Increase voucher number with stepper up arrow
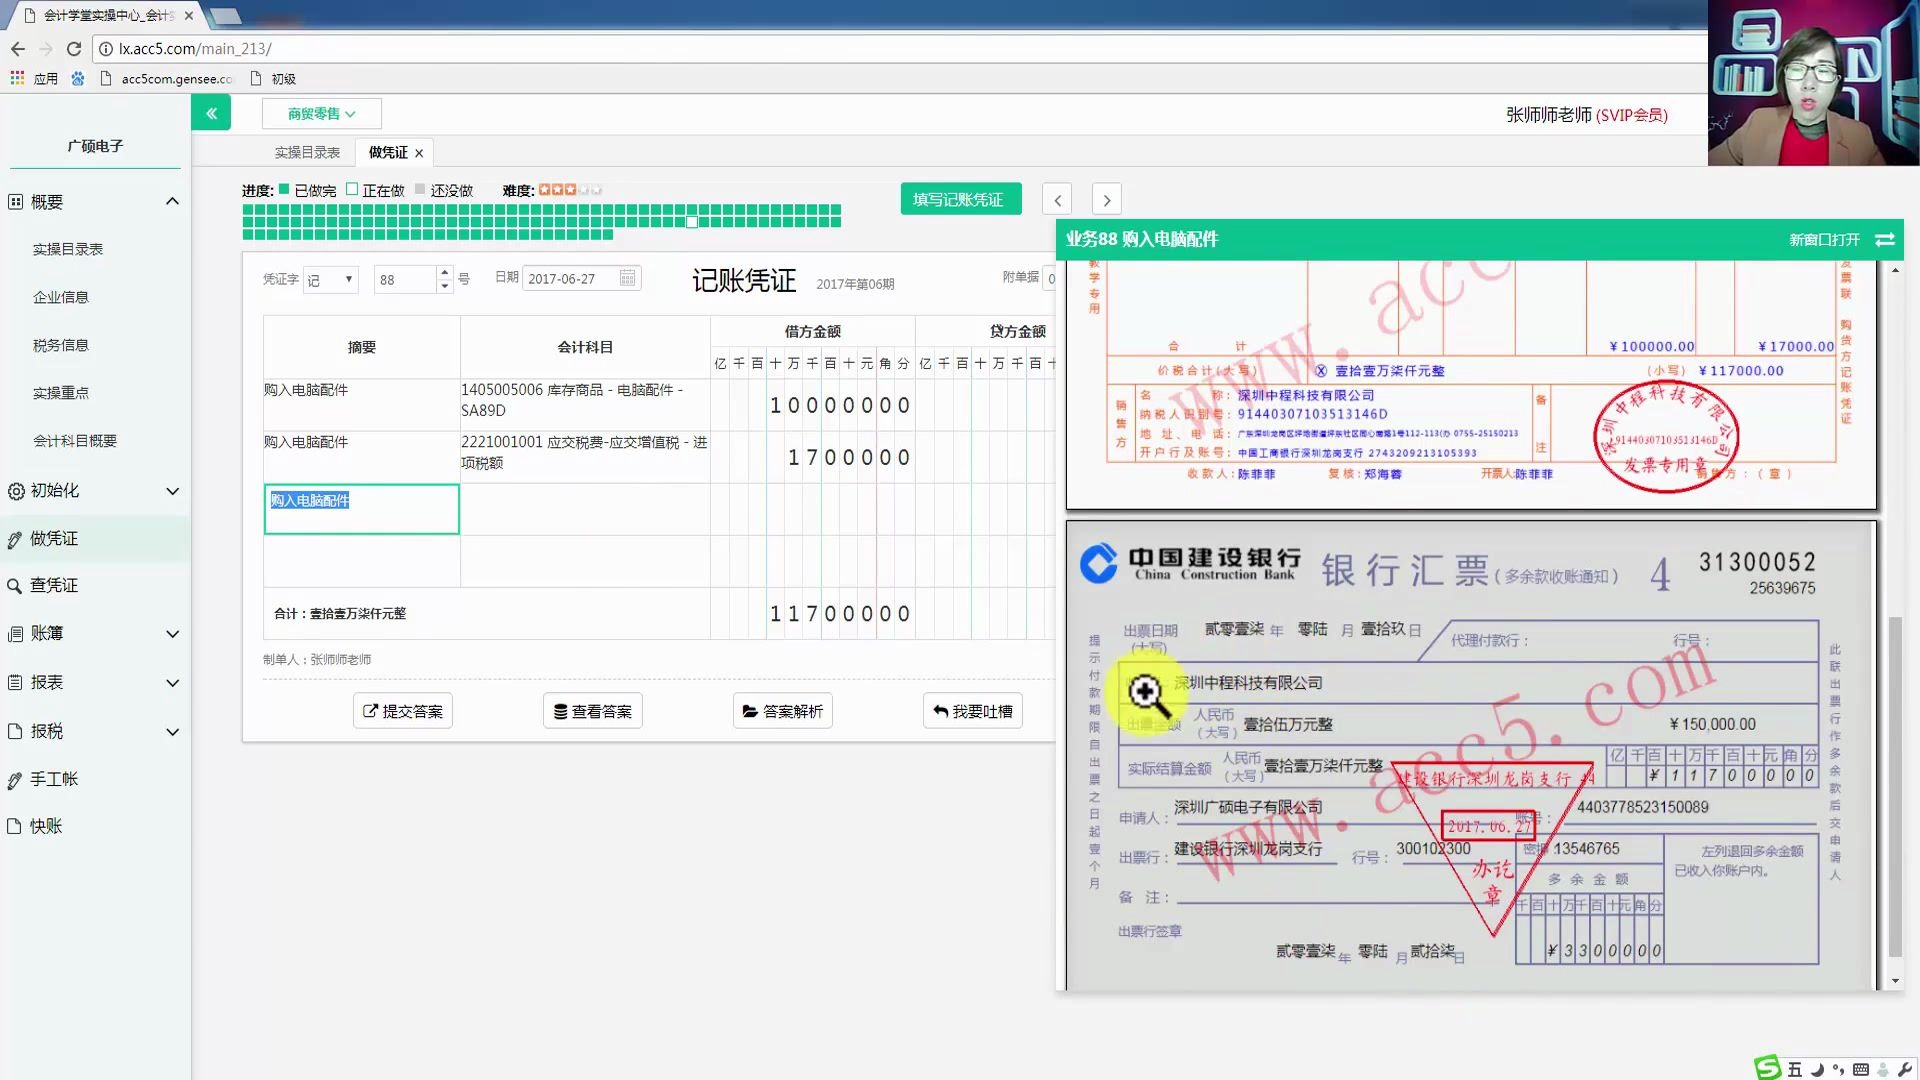 [x=443, y=273]
